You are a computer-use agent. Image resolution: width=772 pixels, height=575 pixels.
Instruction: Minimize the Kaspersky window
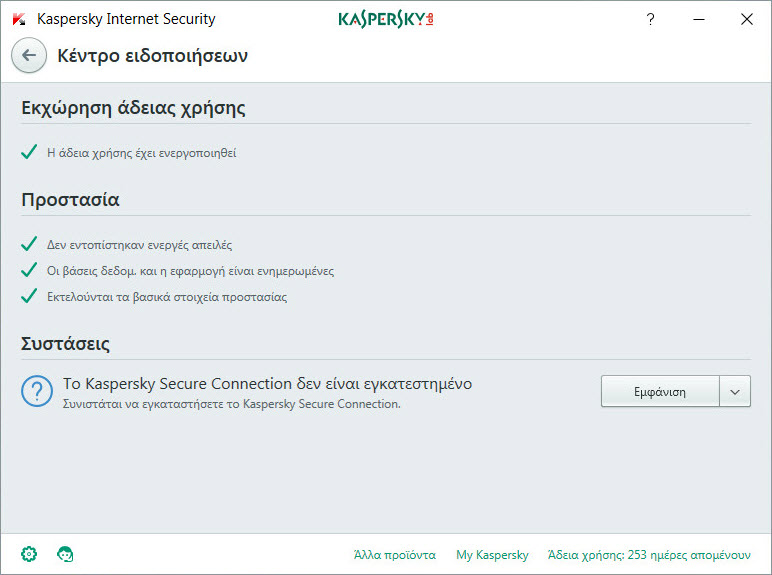click(x=699, y=19)
